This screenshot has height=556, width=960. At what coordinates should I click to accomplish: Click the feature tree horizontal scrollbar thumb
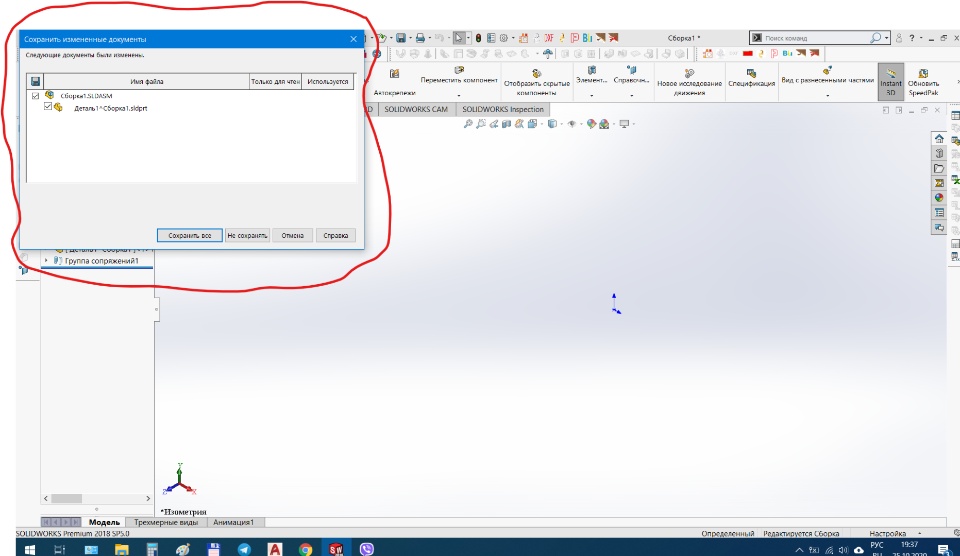[66, 498]
